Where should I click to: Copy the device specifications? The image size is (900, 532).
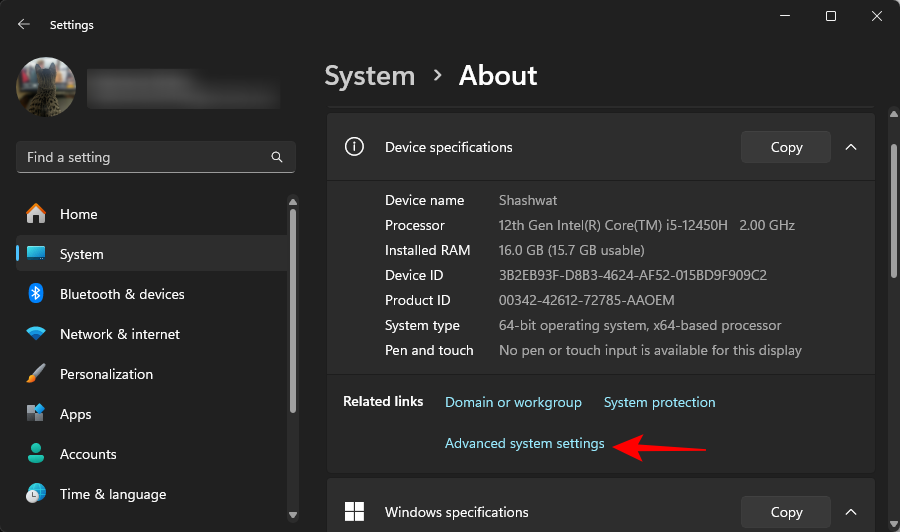click(786, 147)
